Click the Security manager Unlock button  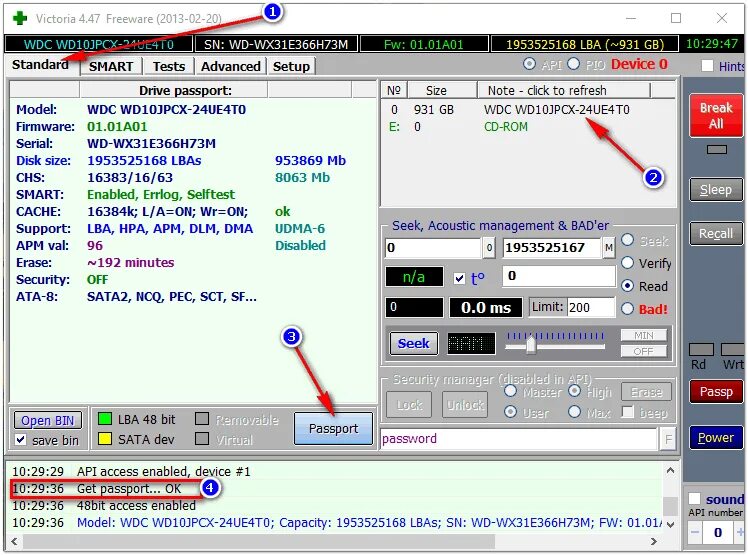tap(465, 405)
